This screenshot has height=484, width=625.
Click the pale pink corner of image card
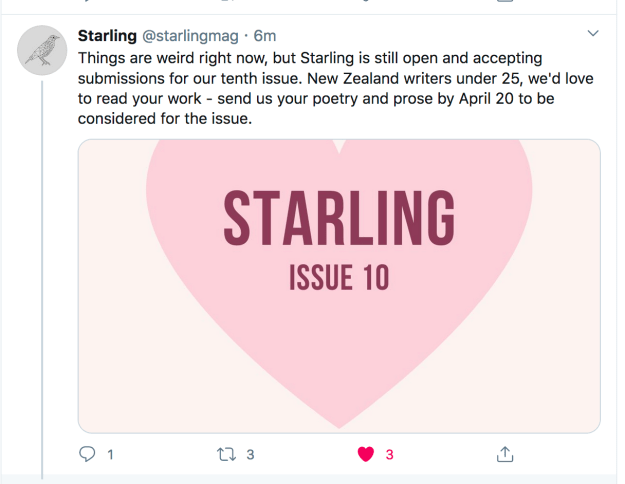tap(110, 400)
